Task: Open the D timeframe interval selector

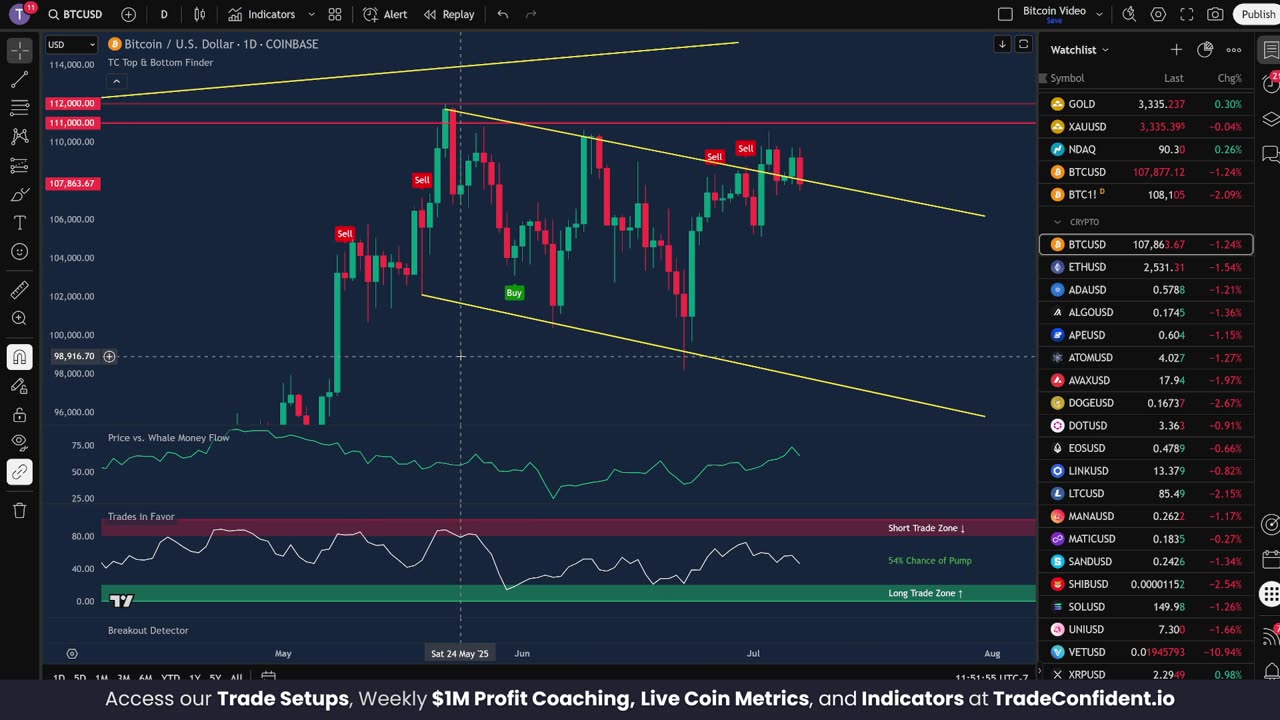Action: pyautogui.click(x=164, y=14)
